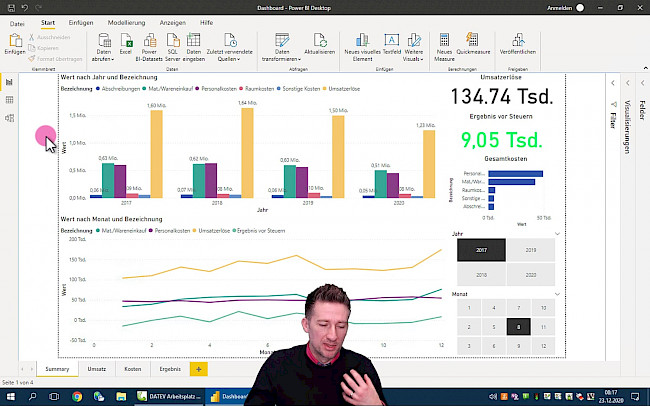Click the 134.74 Tsd. Umsatzerlöse card
This screenshot has width=650, height=406.
tap(502, 97)
